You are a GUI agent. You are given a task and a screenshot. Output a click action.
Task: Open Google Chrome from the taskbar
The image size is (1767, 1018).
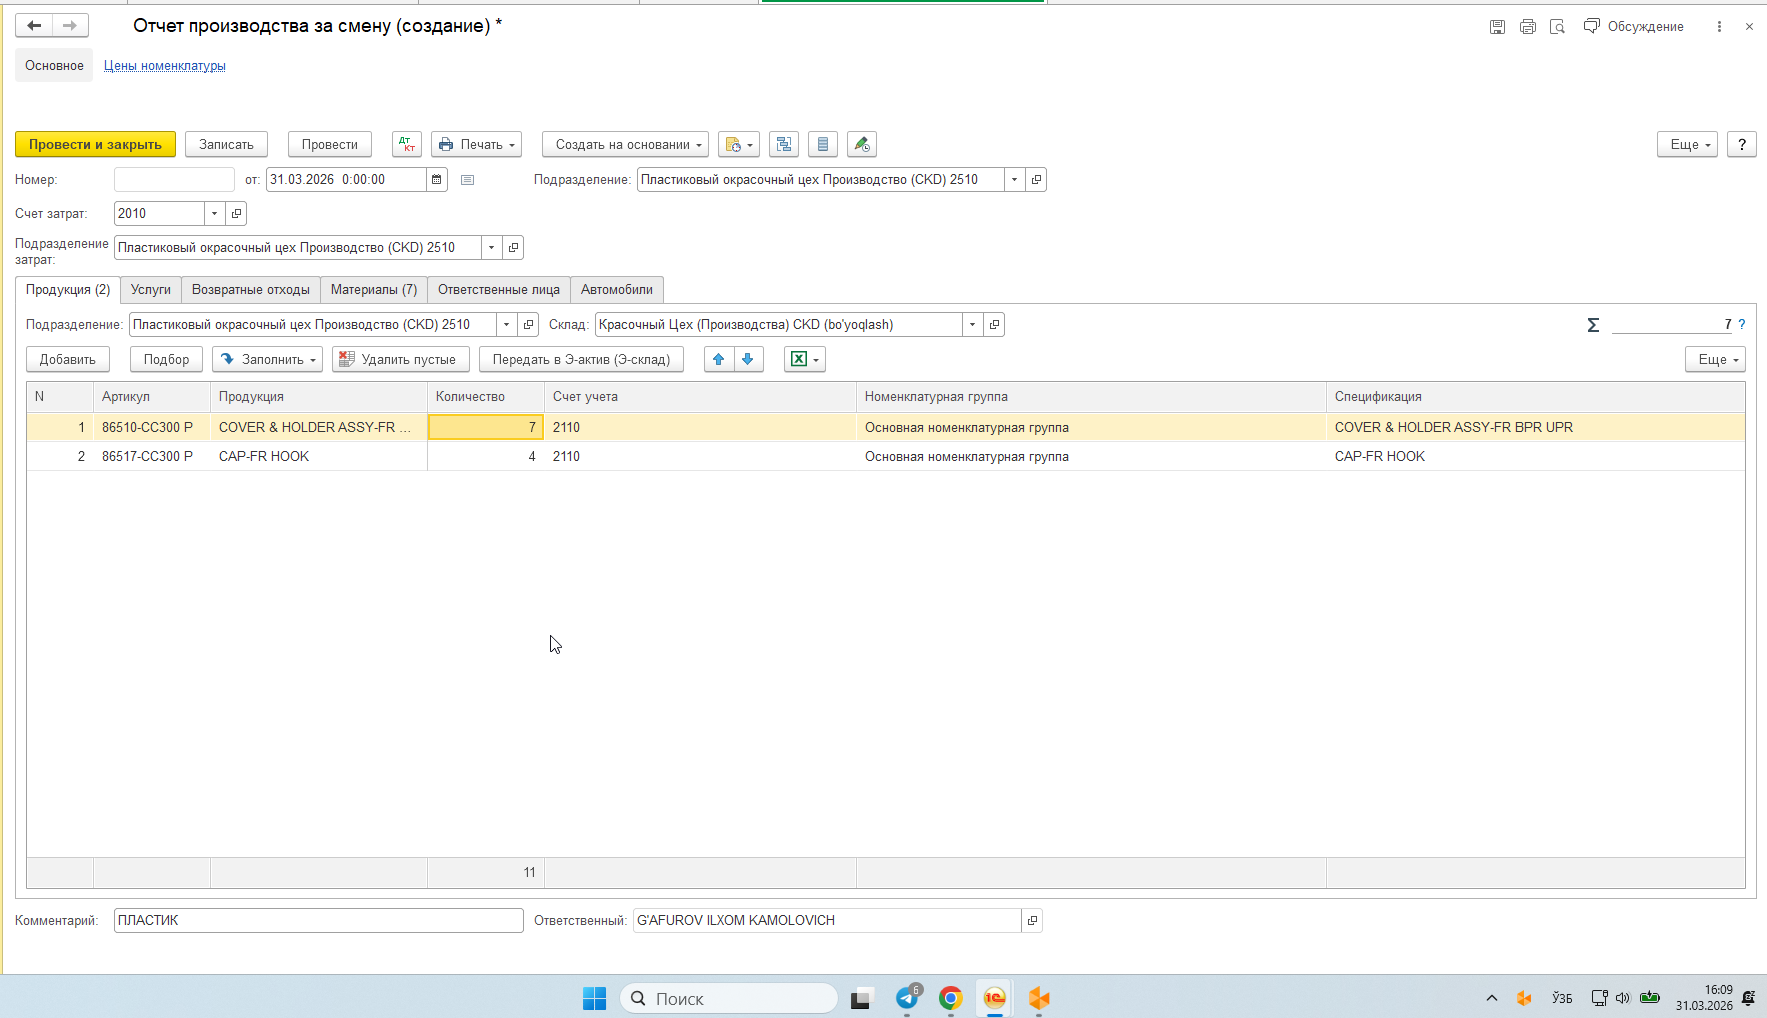(951, 998)
